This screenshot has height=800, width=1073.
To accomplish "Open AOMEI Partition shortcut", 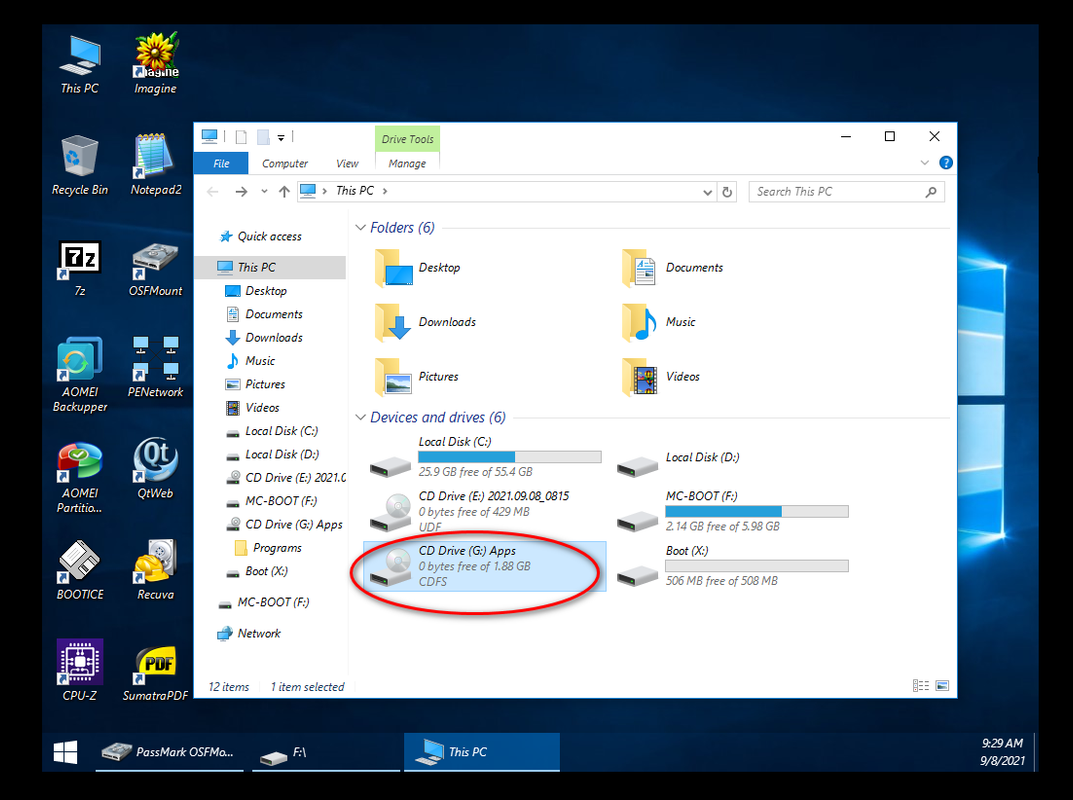I will click(79, 477).
